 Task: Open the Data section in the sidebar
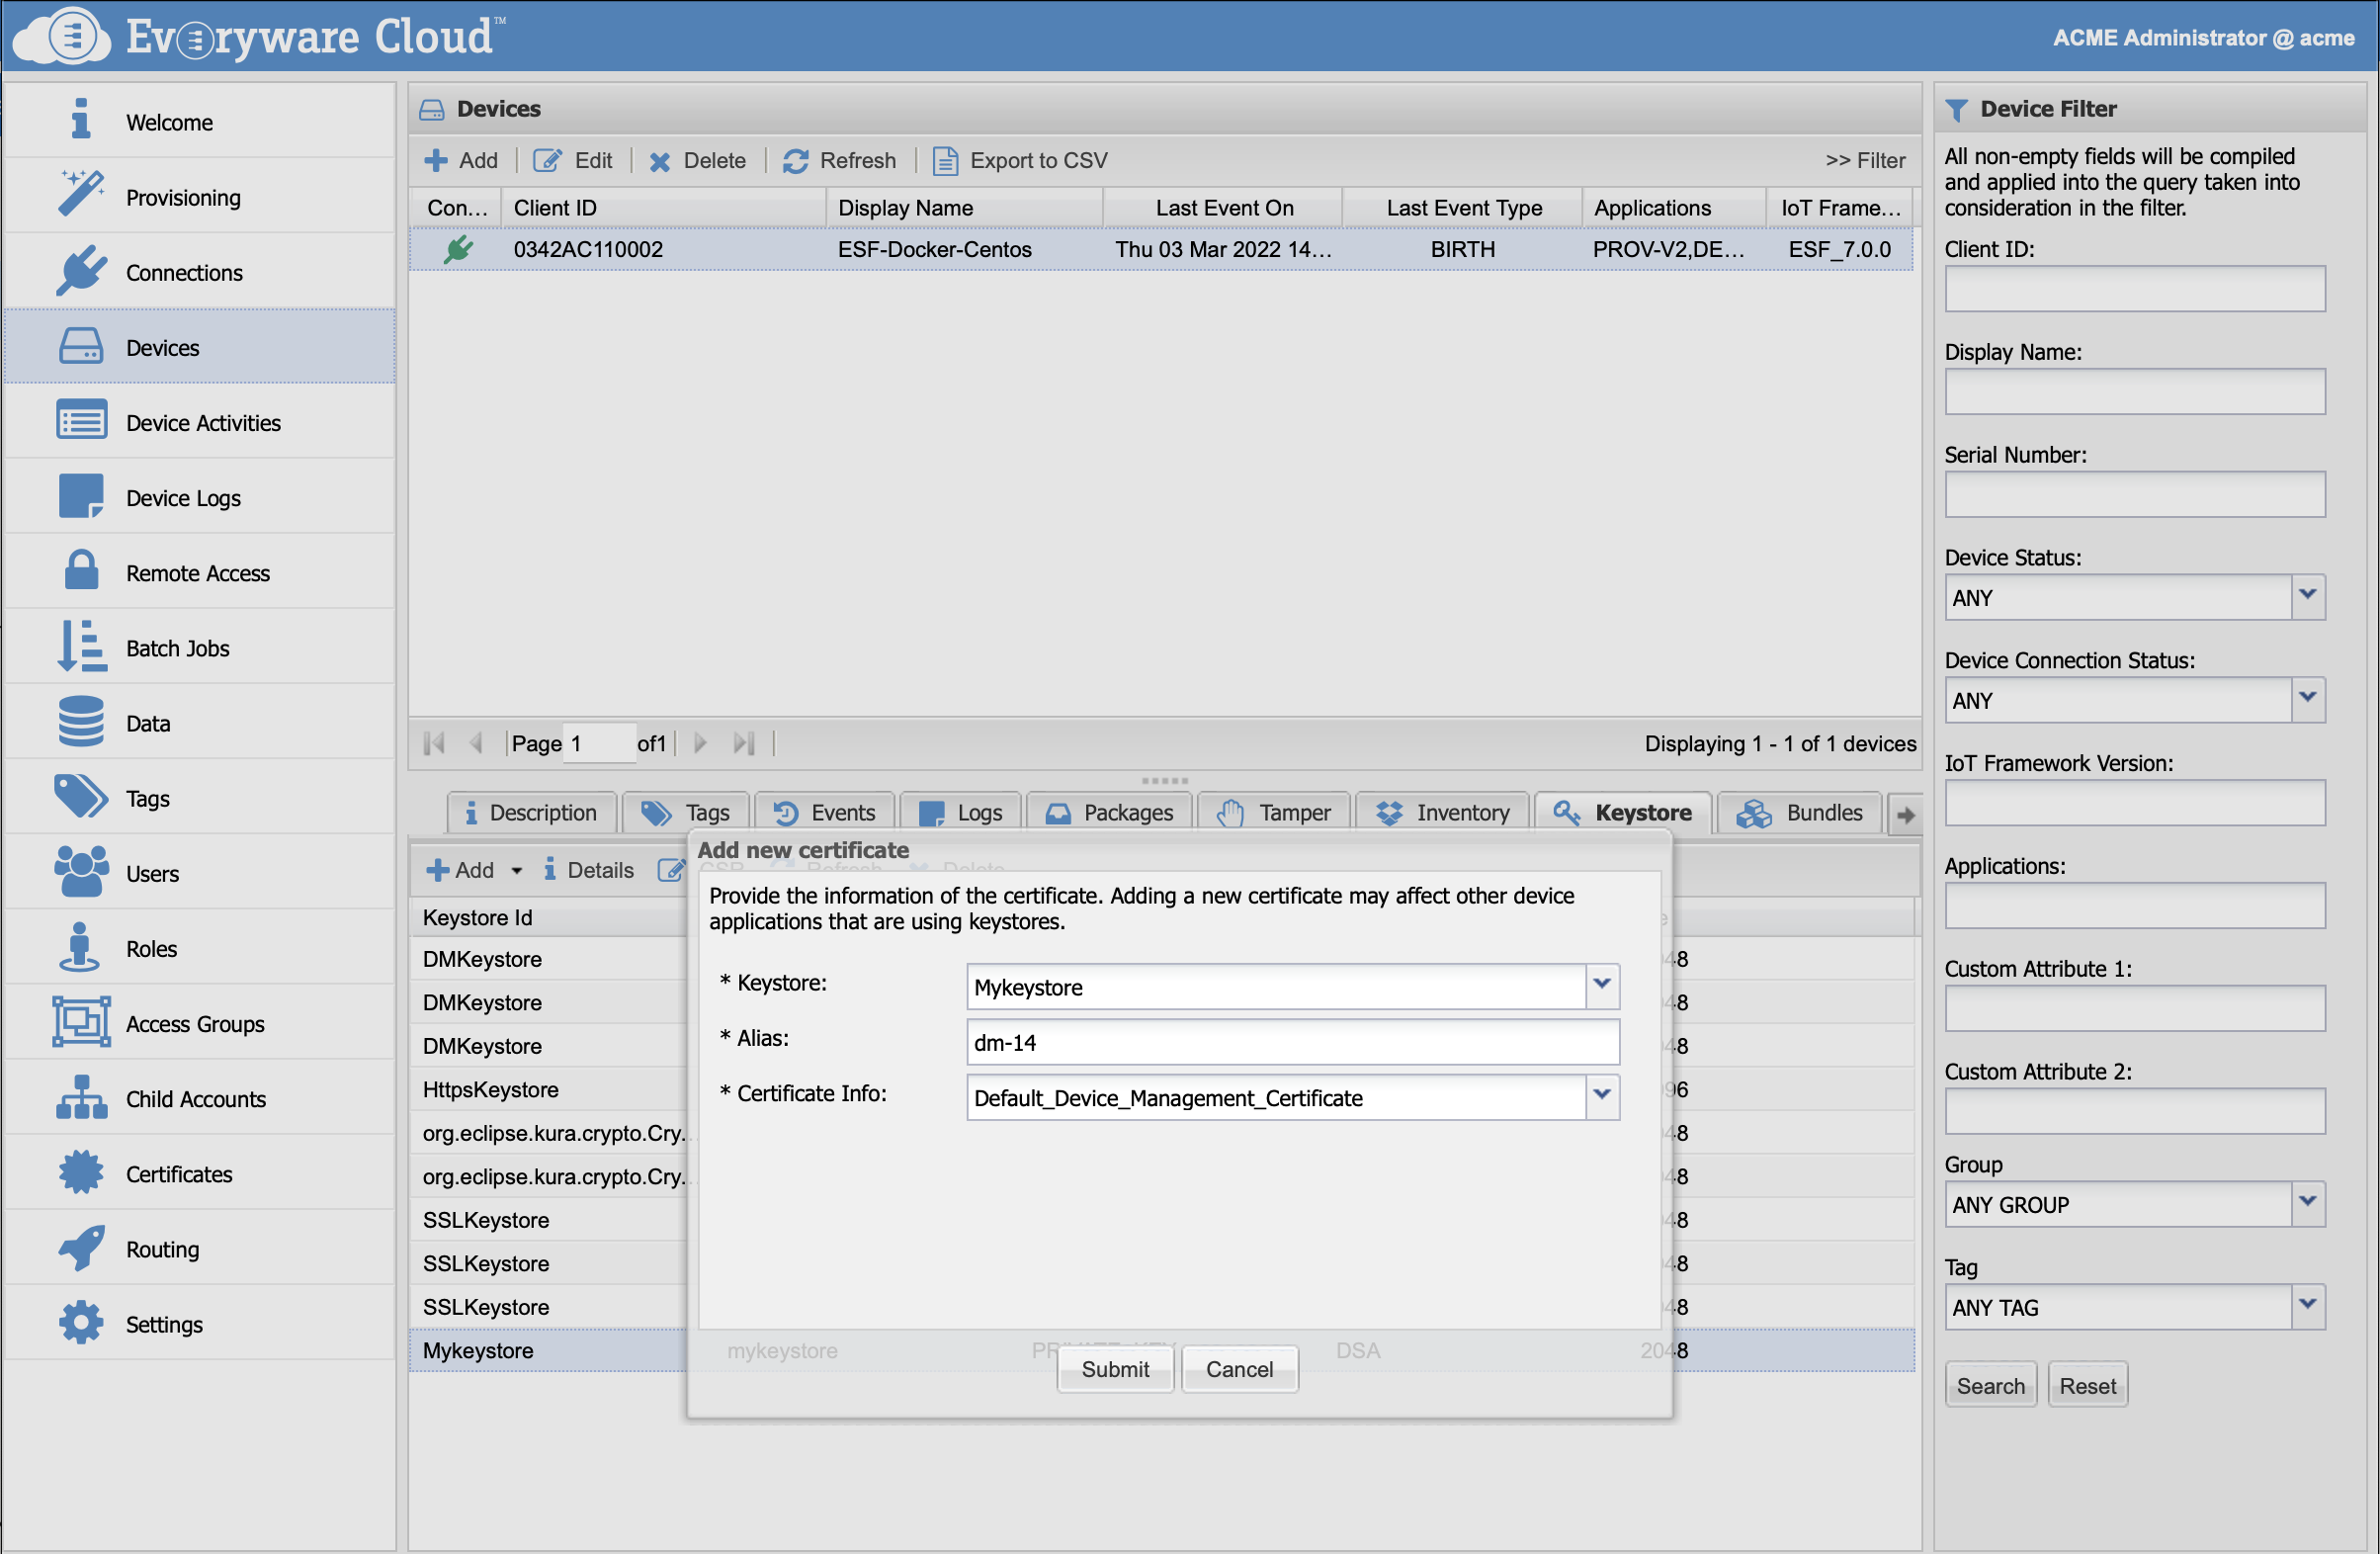tap(199, 722)
